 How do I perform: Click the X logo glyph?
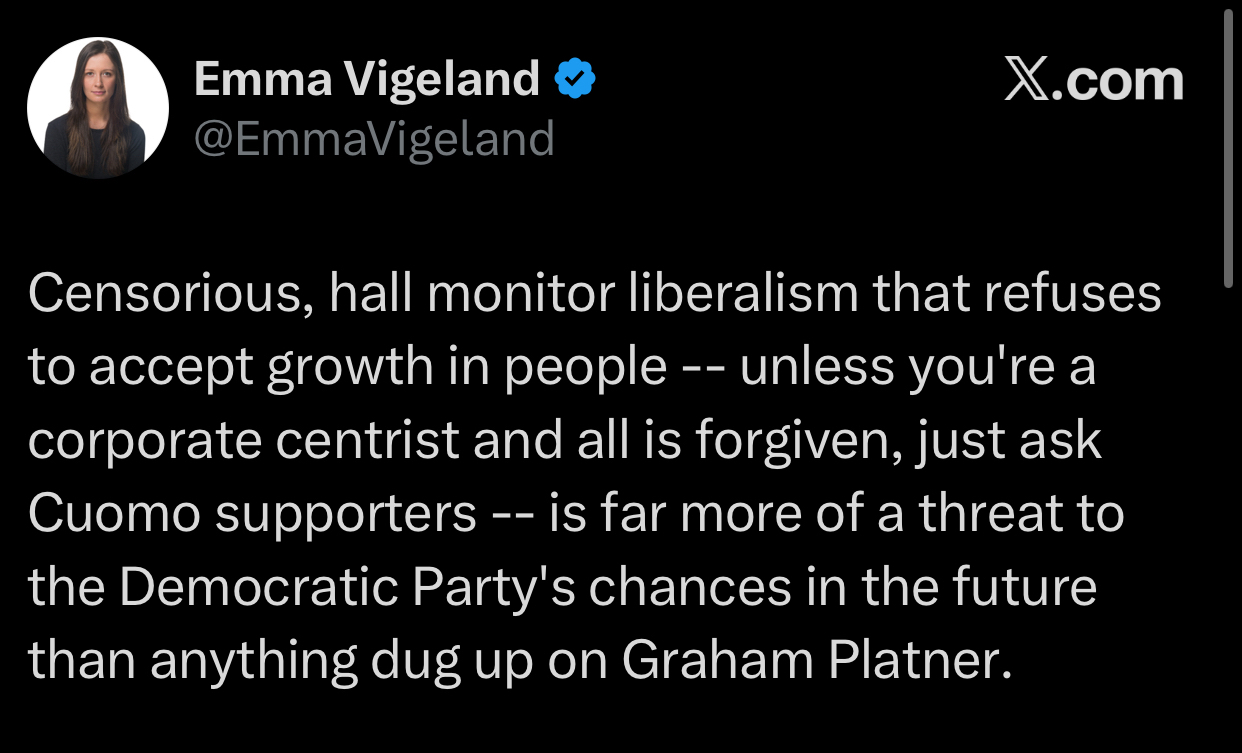[1032, 80]
